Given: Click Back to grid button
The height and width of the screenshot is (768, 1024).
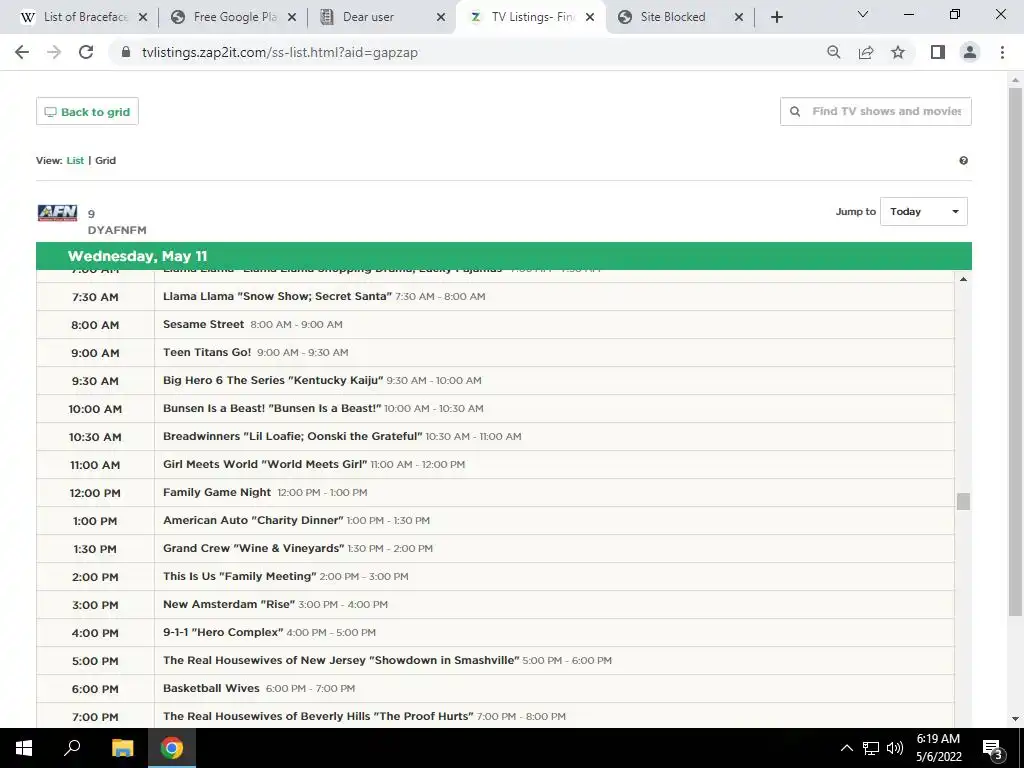Looking at the screenshot, I should (x=87, y=112).
